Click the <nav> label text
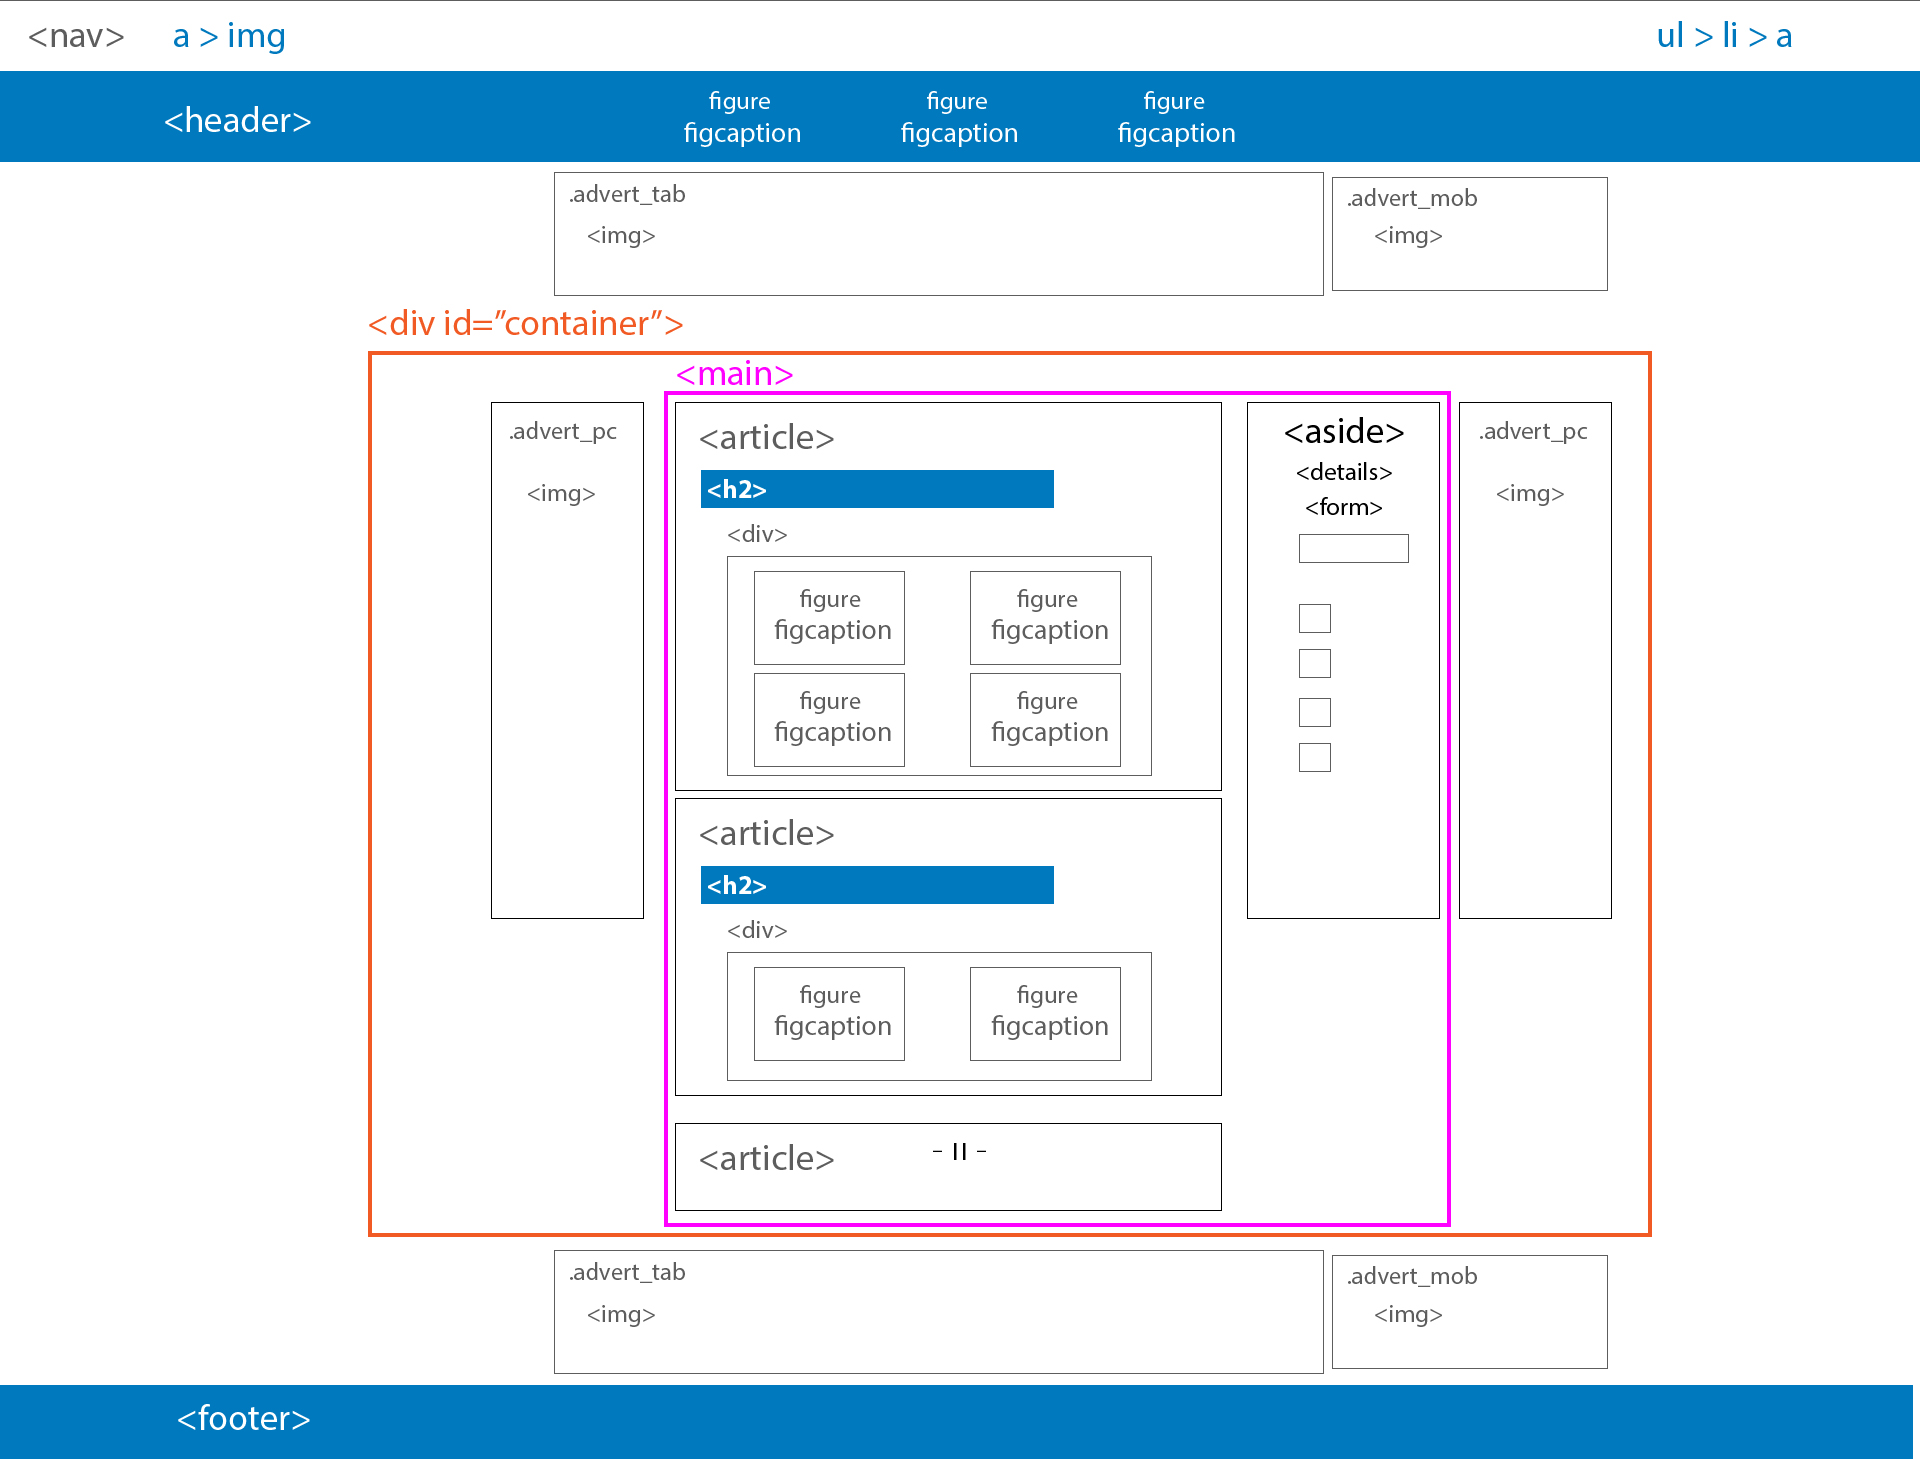Viewport: 1920px width, 1459px height. pos(76,36)
